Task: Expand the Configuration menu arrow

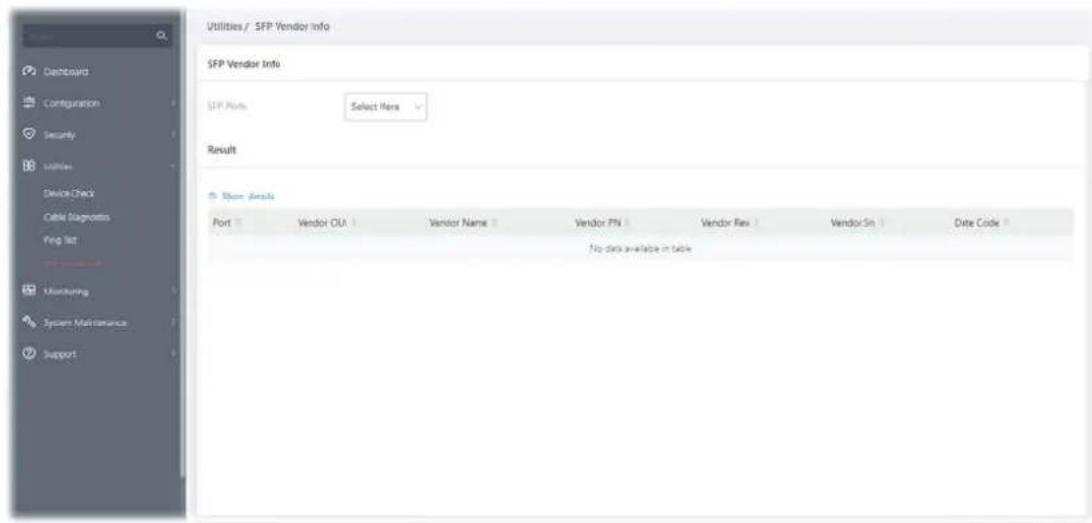Action: (x=175, y=104)
